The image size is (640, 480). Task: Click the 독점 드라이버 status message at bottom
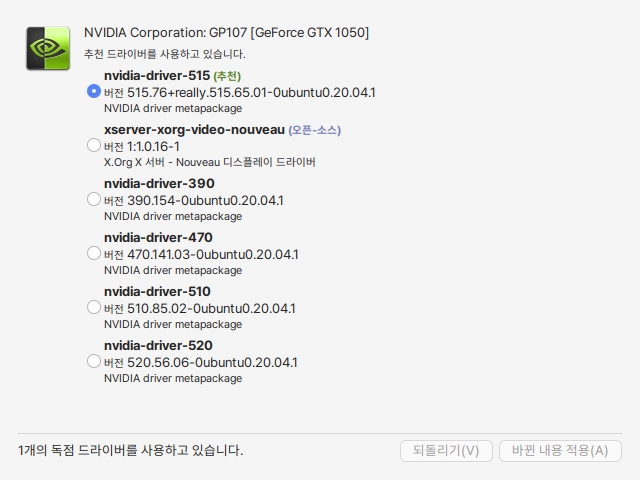(x=131, y=451)
